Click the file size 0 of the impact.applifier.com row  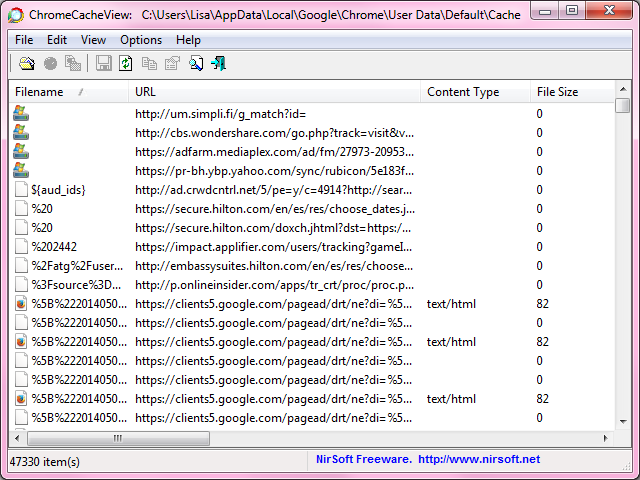pos(540,247)
